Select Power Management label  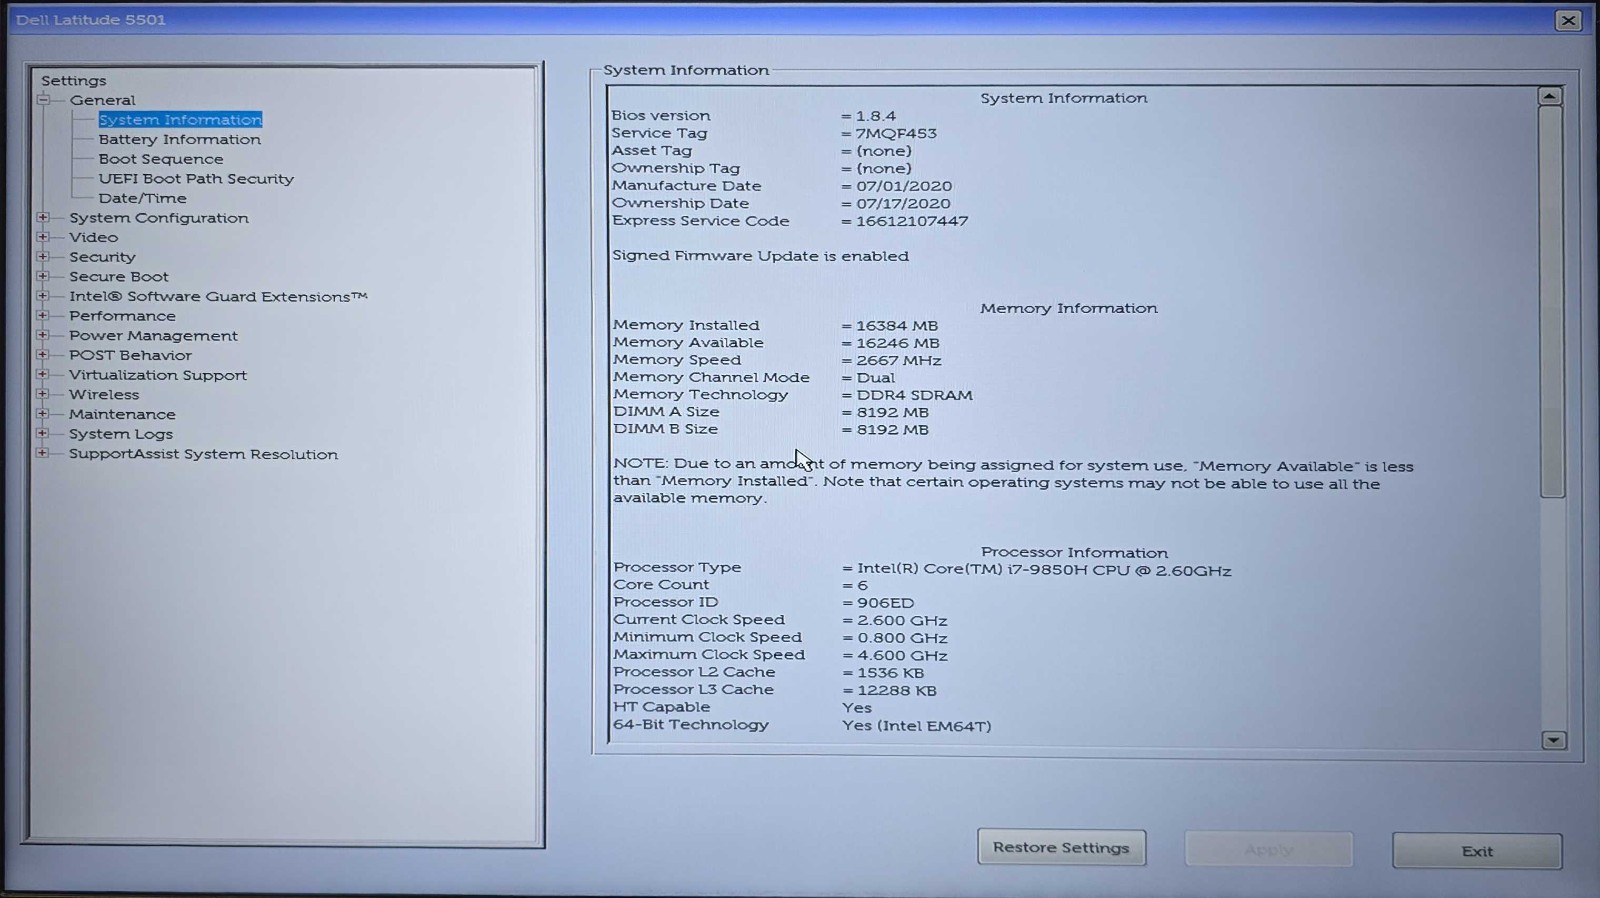(153, 336)
